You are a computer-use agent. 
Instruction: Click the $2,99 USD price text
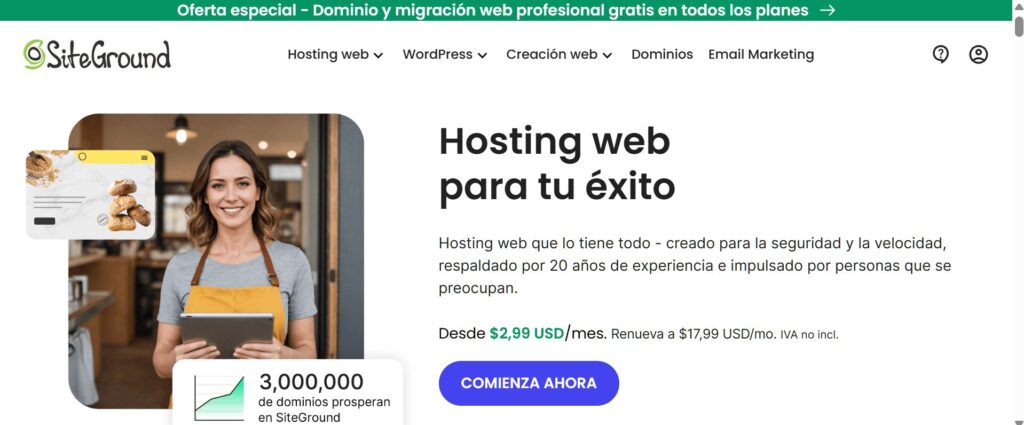526,334
